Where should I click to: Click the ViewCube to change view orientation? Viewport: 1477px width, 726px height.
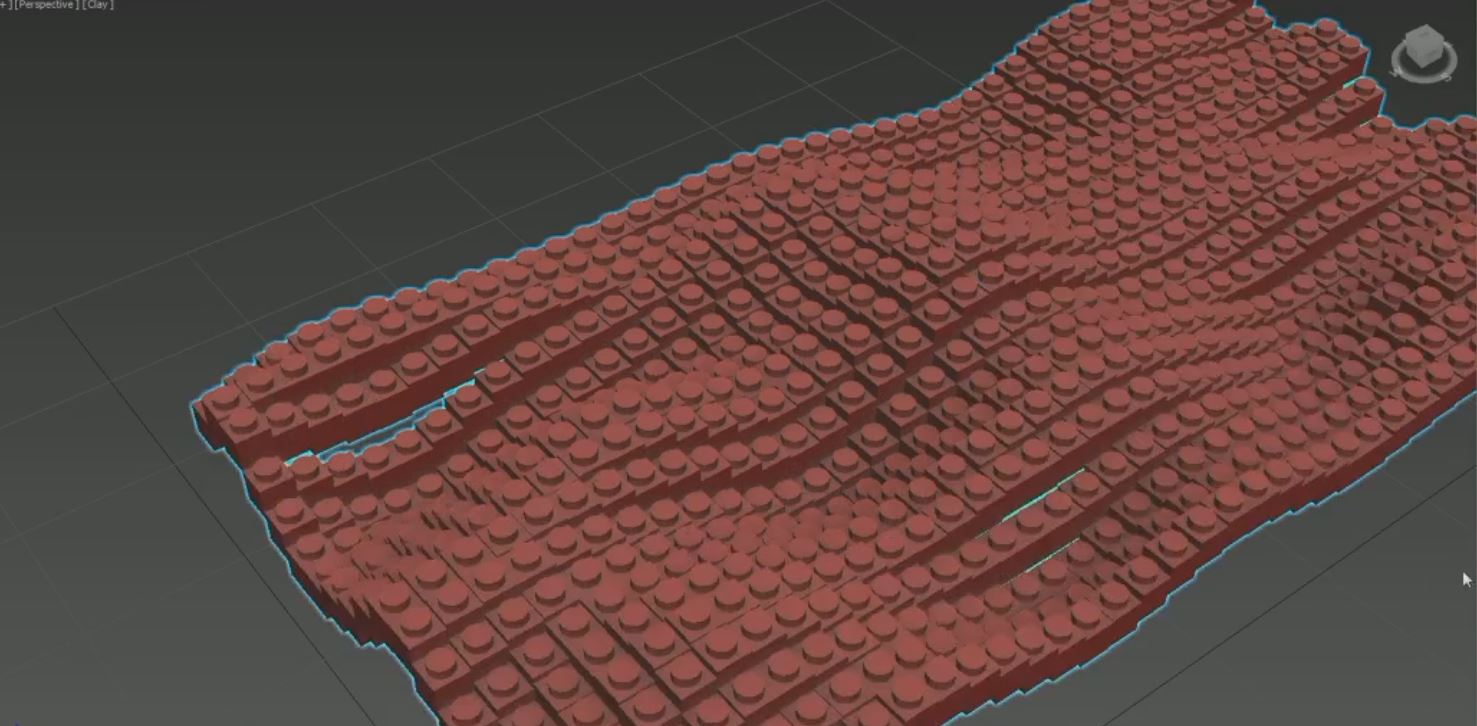pyautogui.click(x=1424, y=46)
